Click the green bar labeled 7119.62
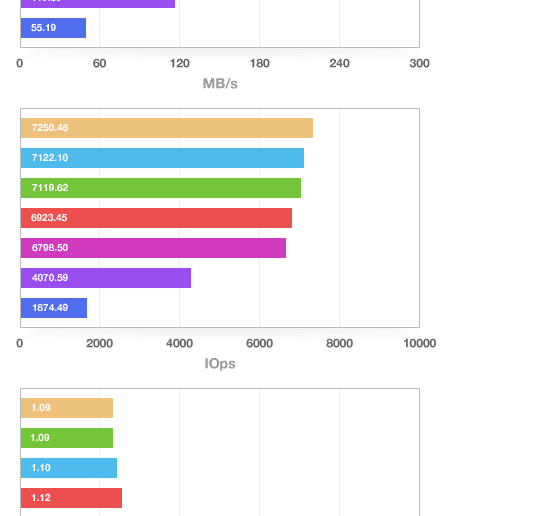Image resolution: width=560 pixels, height=516 pixels. [161, 188]
